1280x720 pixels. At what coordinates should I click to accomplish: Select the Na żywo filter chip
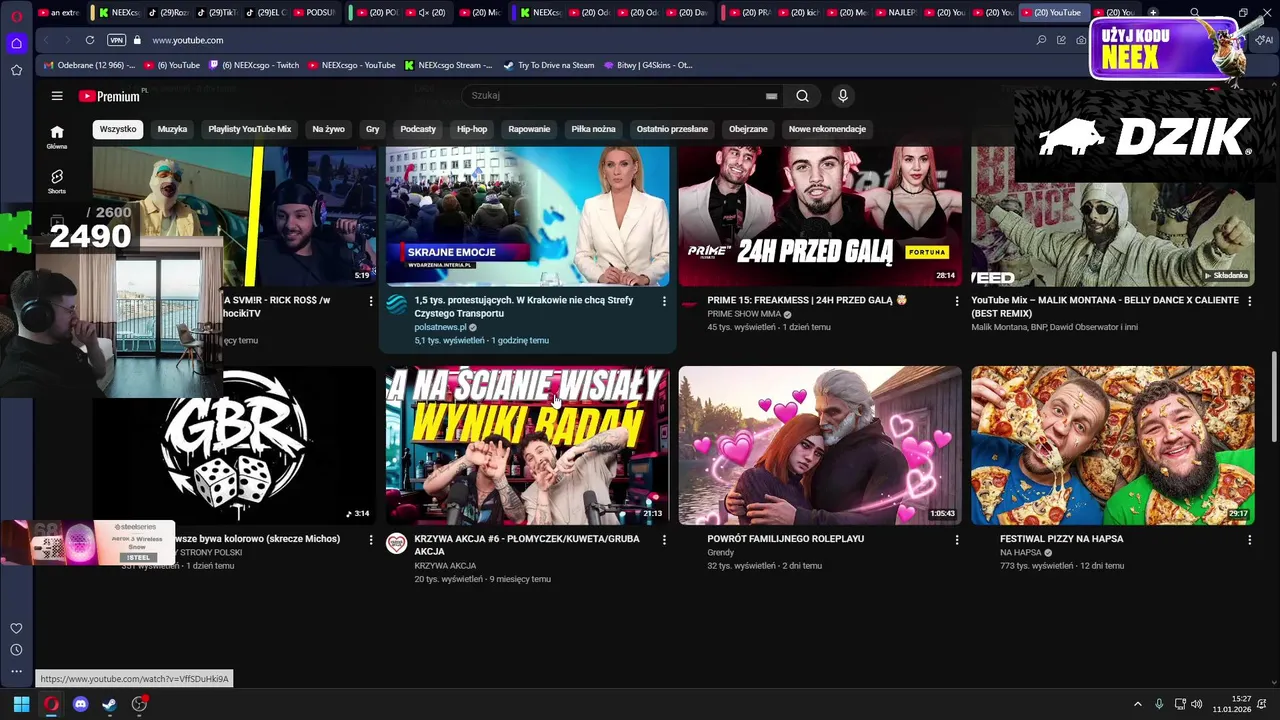click(x=328, y=129)
